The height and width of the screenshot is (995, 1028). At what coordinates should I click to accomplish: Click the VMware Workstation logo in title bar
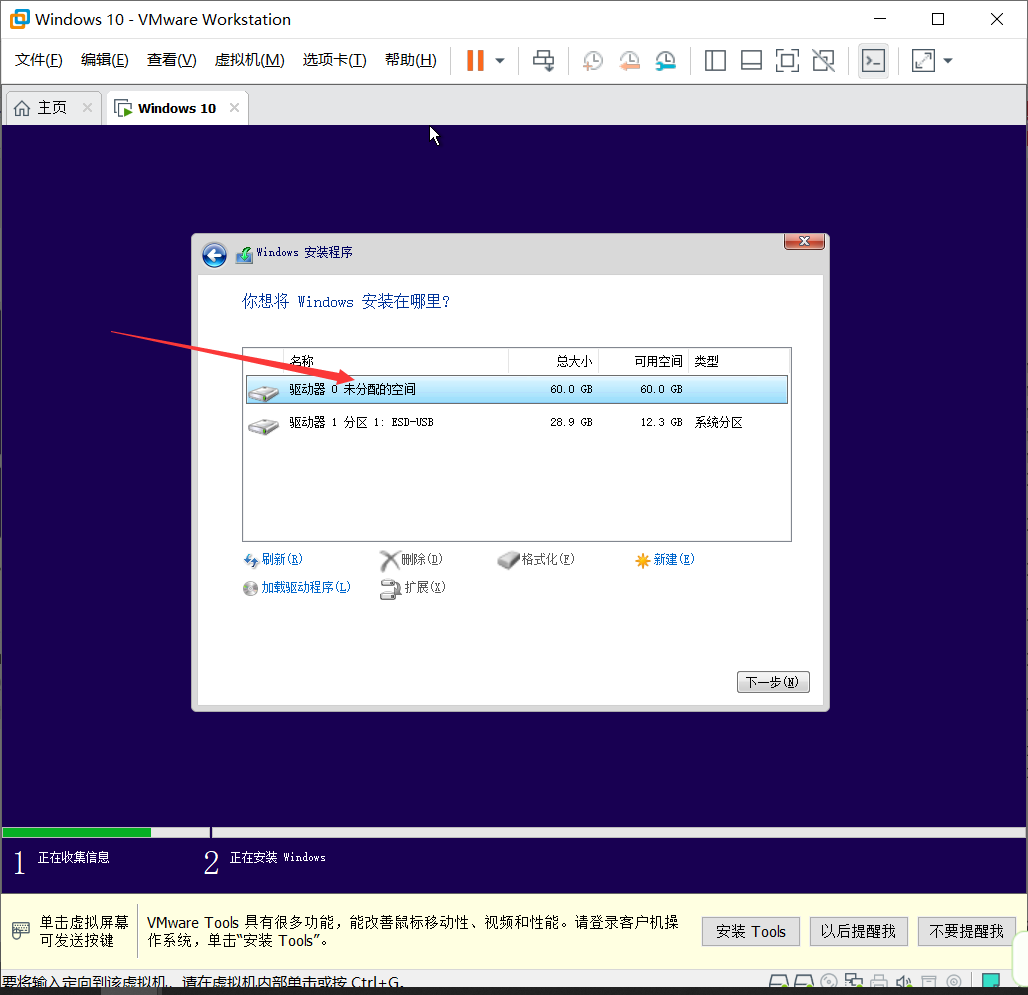20,19
